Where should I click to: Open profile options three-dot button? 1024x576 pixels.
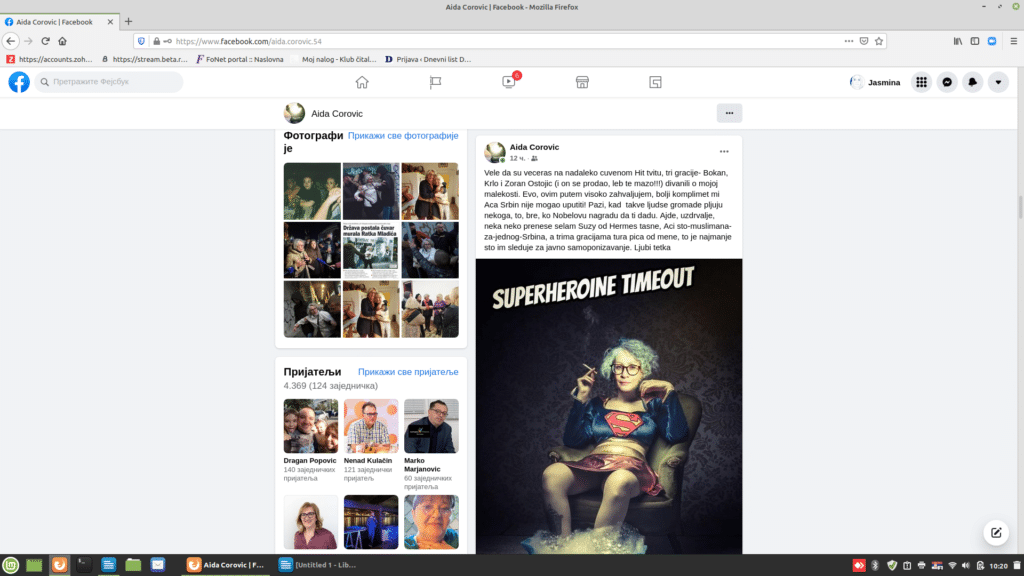[729, 113]
